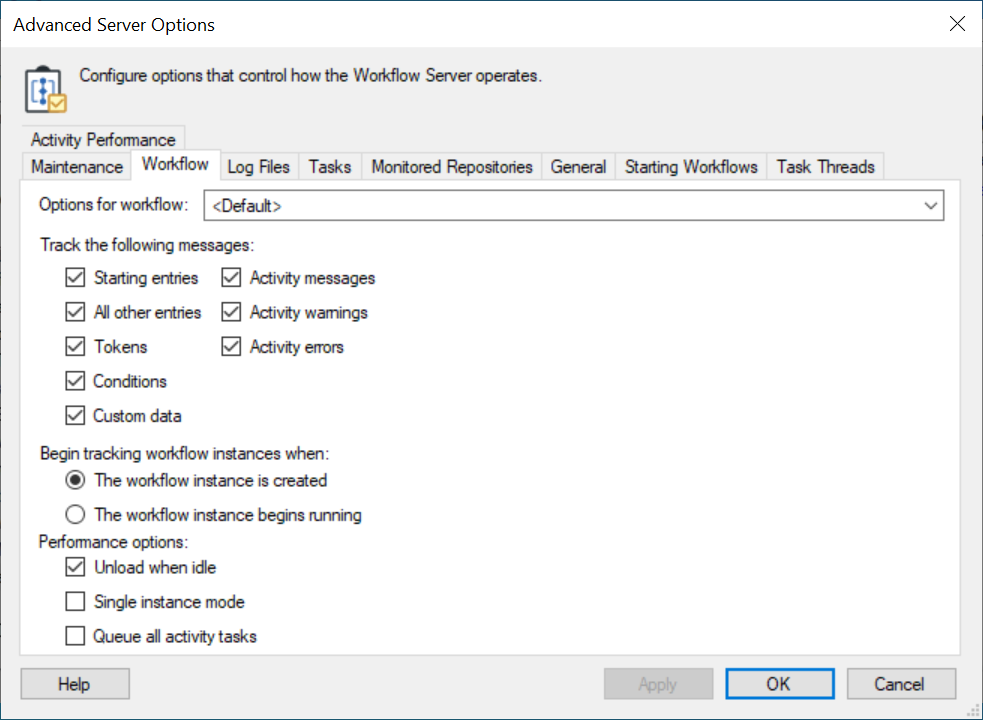Screen dimensions: 983x720
Task: Enable Single instance mode
Action: pos(76,602)
